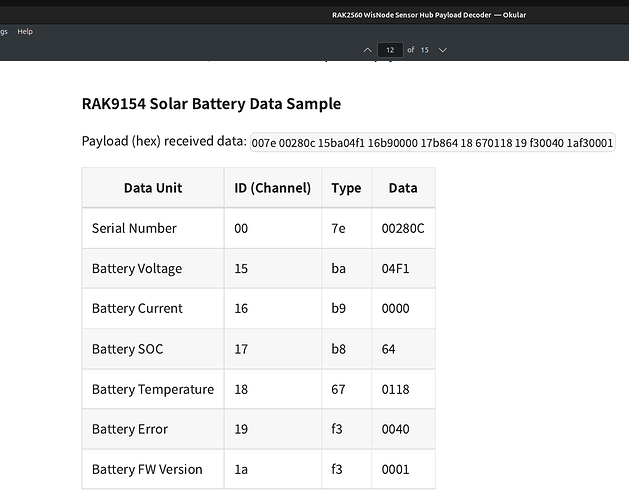The image size is (629, 500).
Task: Click the Data Unit column header
Action: [153, 187]
